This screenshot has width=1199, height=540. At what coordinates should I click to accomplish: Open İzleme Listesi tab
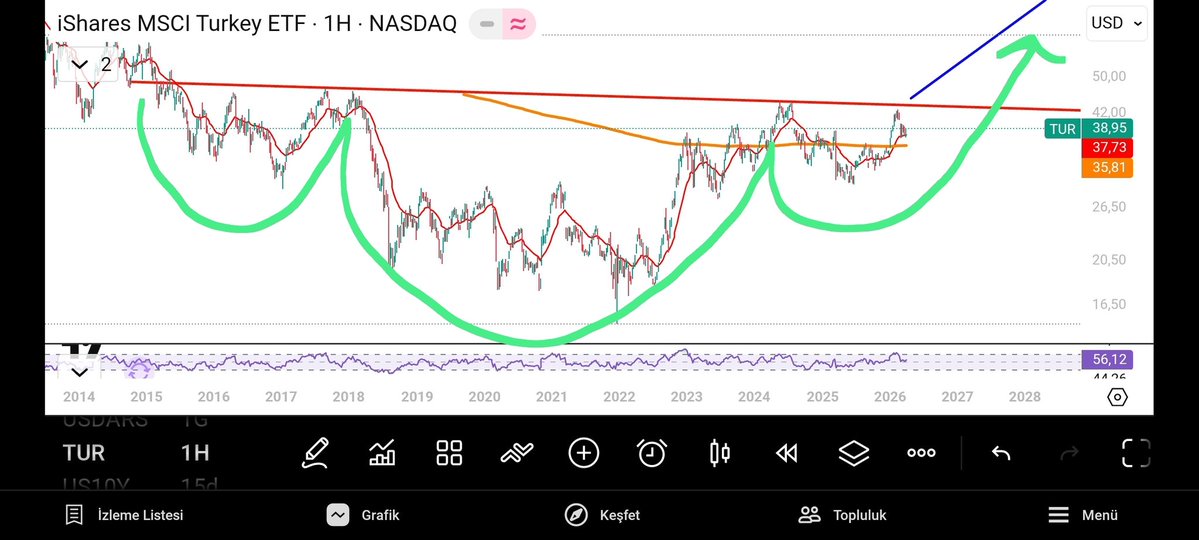pos(125,515)
